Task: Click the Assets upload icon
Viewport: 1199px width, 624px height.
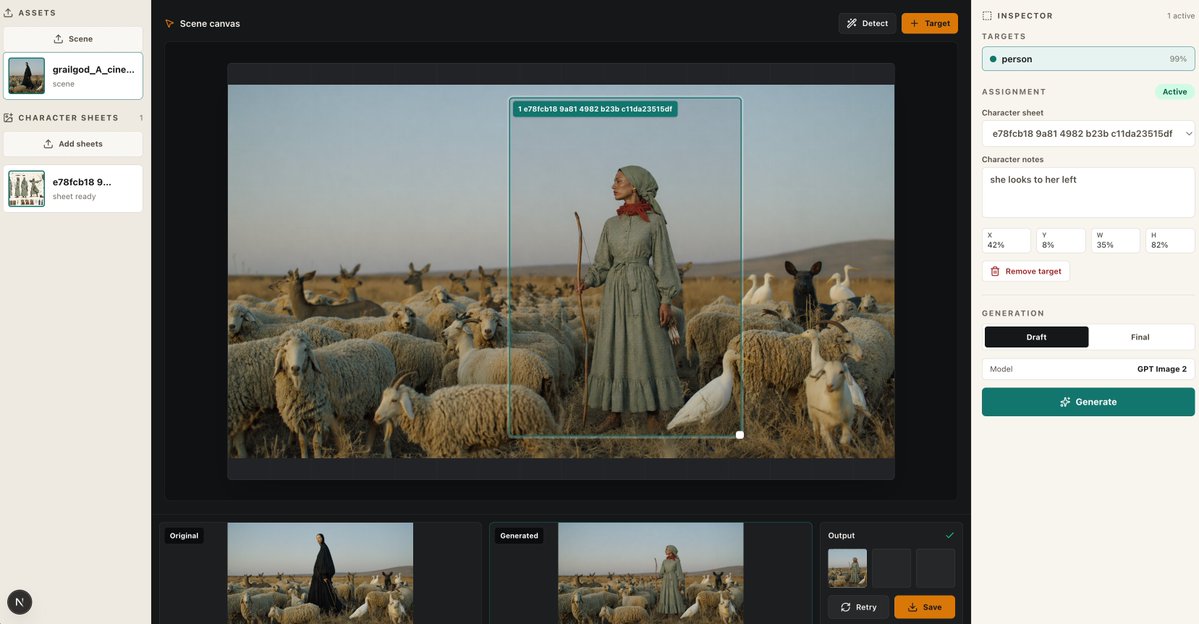Action: pos(8,13)
